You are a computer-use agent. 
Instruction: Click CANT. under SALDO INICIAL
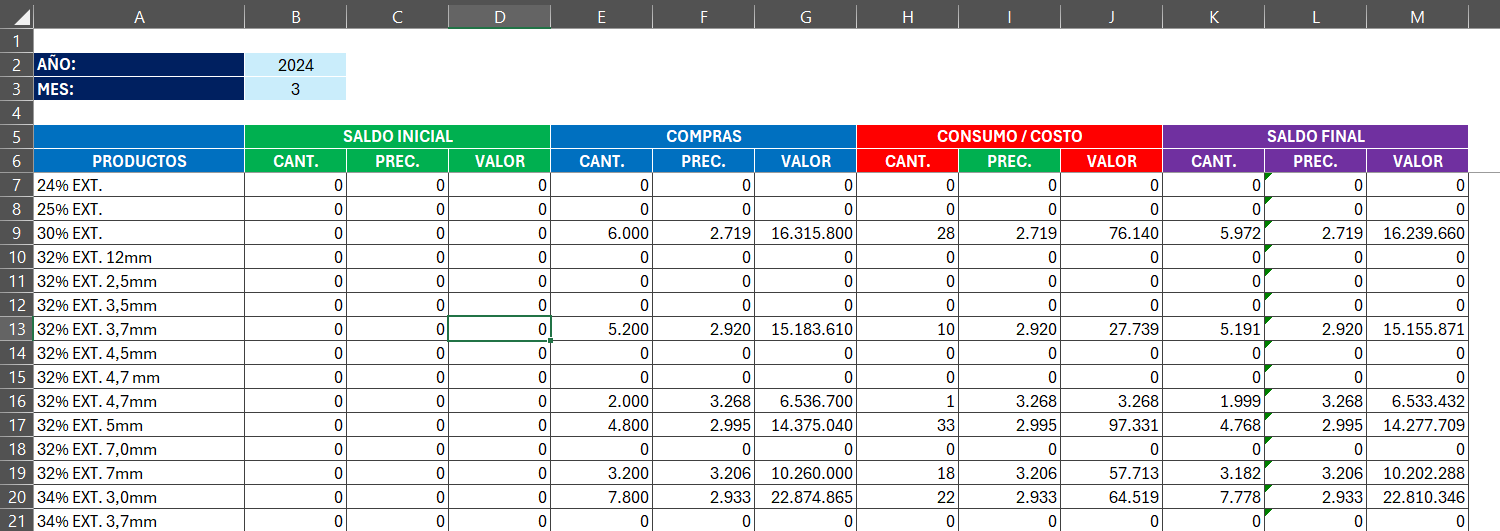[x=295, y=161]
